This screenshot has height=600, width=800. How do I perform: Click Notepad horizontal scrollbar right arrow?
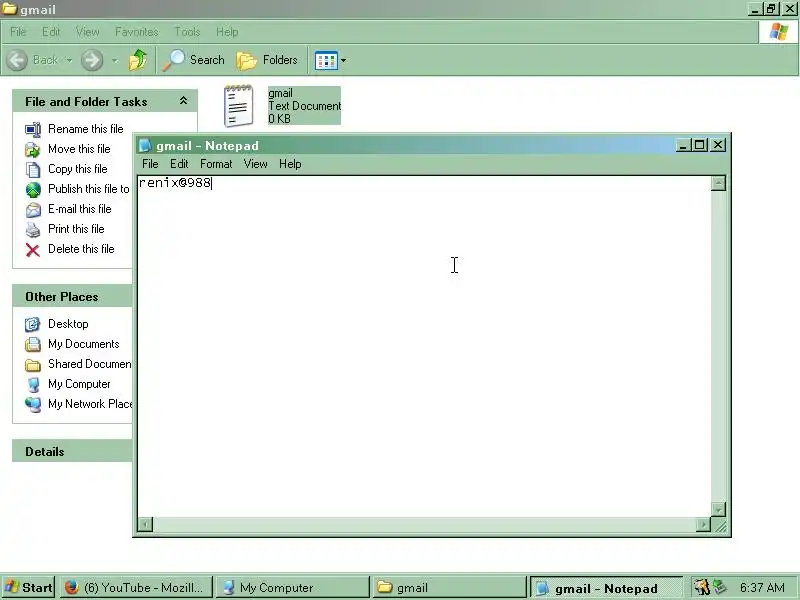(703, 524)
